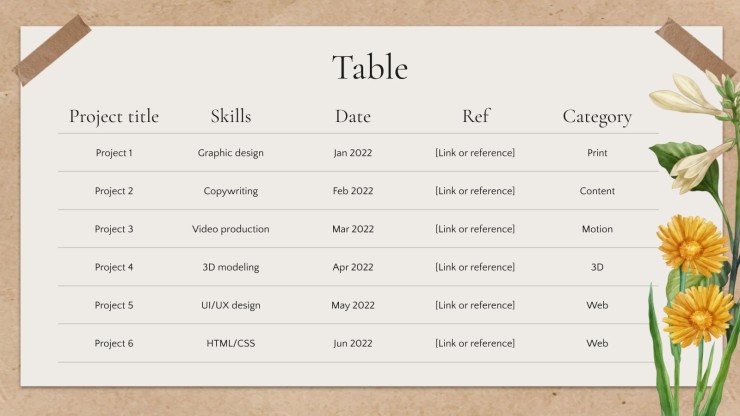Image resolution: width=740 pixels, height=416 pixels.
Task: Select the "Project title" column header
Action: click(x=114, y=117)
